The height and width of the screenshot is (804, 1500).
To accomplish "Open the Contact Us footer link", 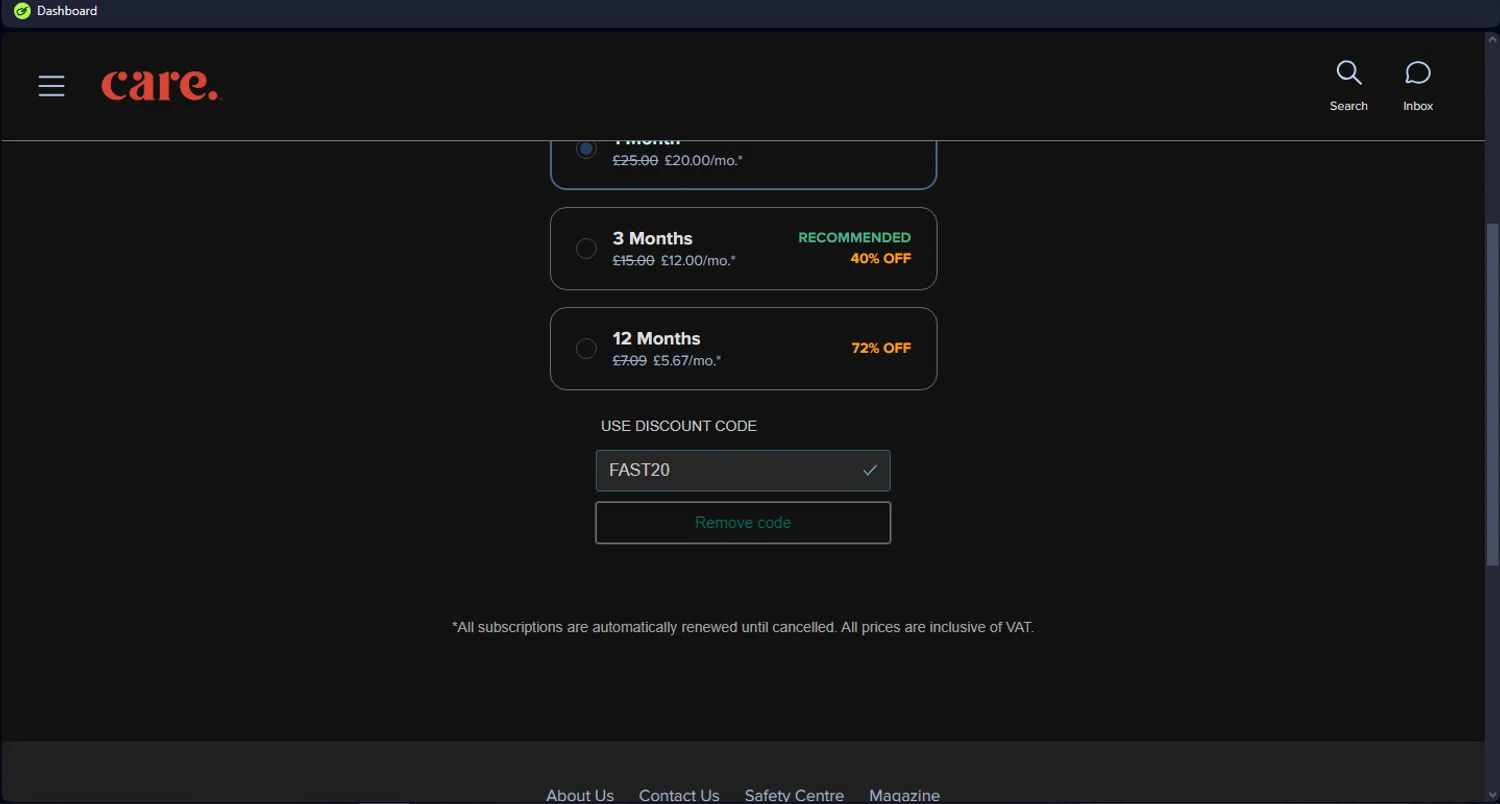I will 679,796.
